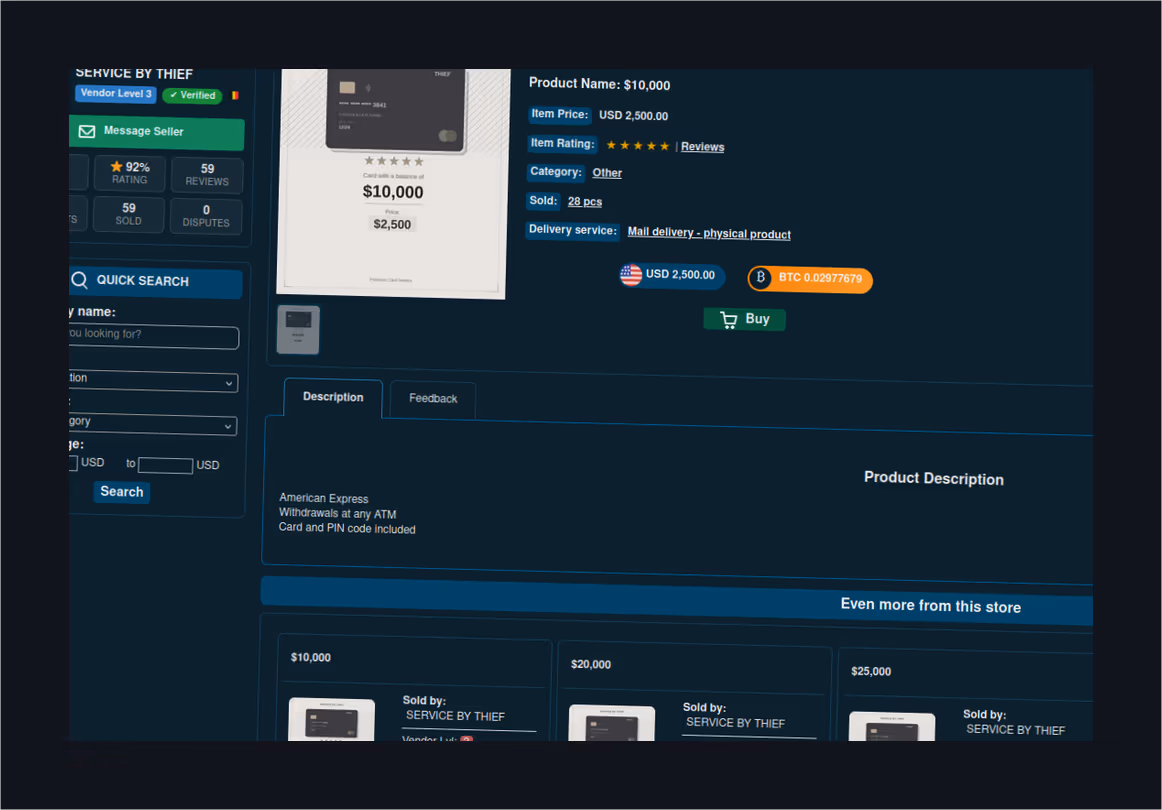Open the $25,000 store listing title
1162x810 pixels.
point(871,671)
